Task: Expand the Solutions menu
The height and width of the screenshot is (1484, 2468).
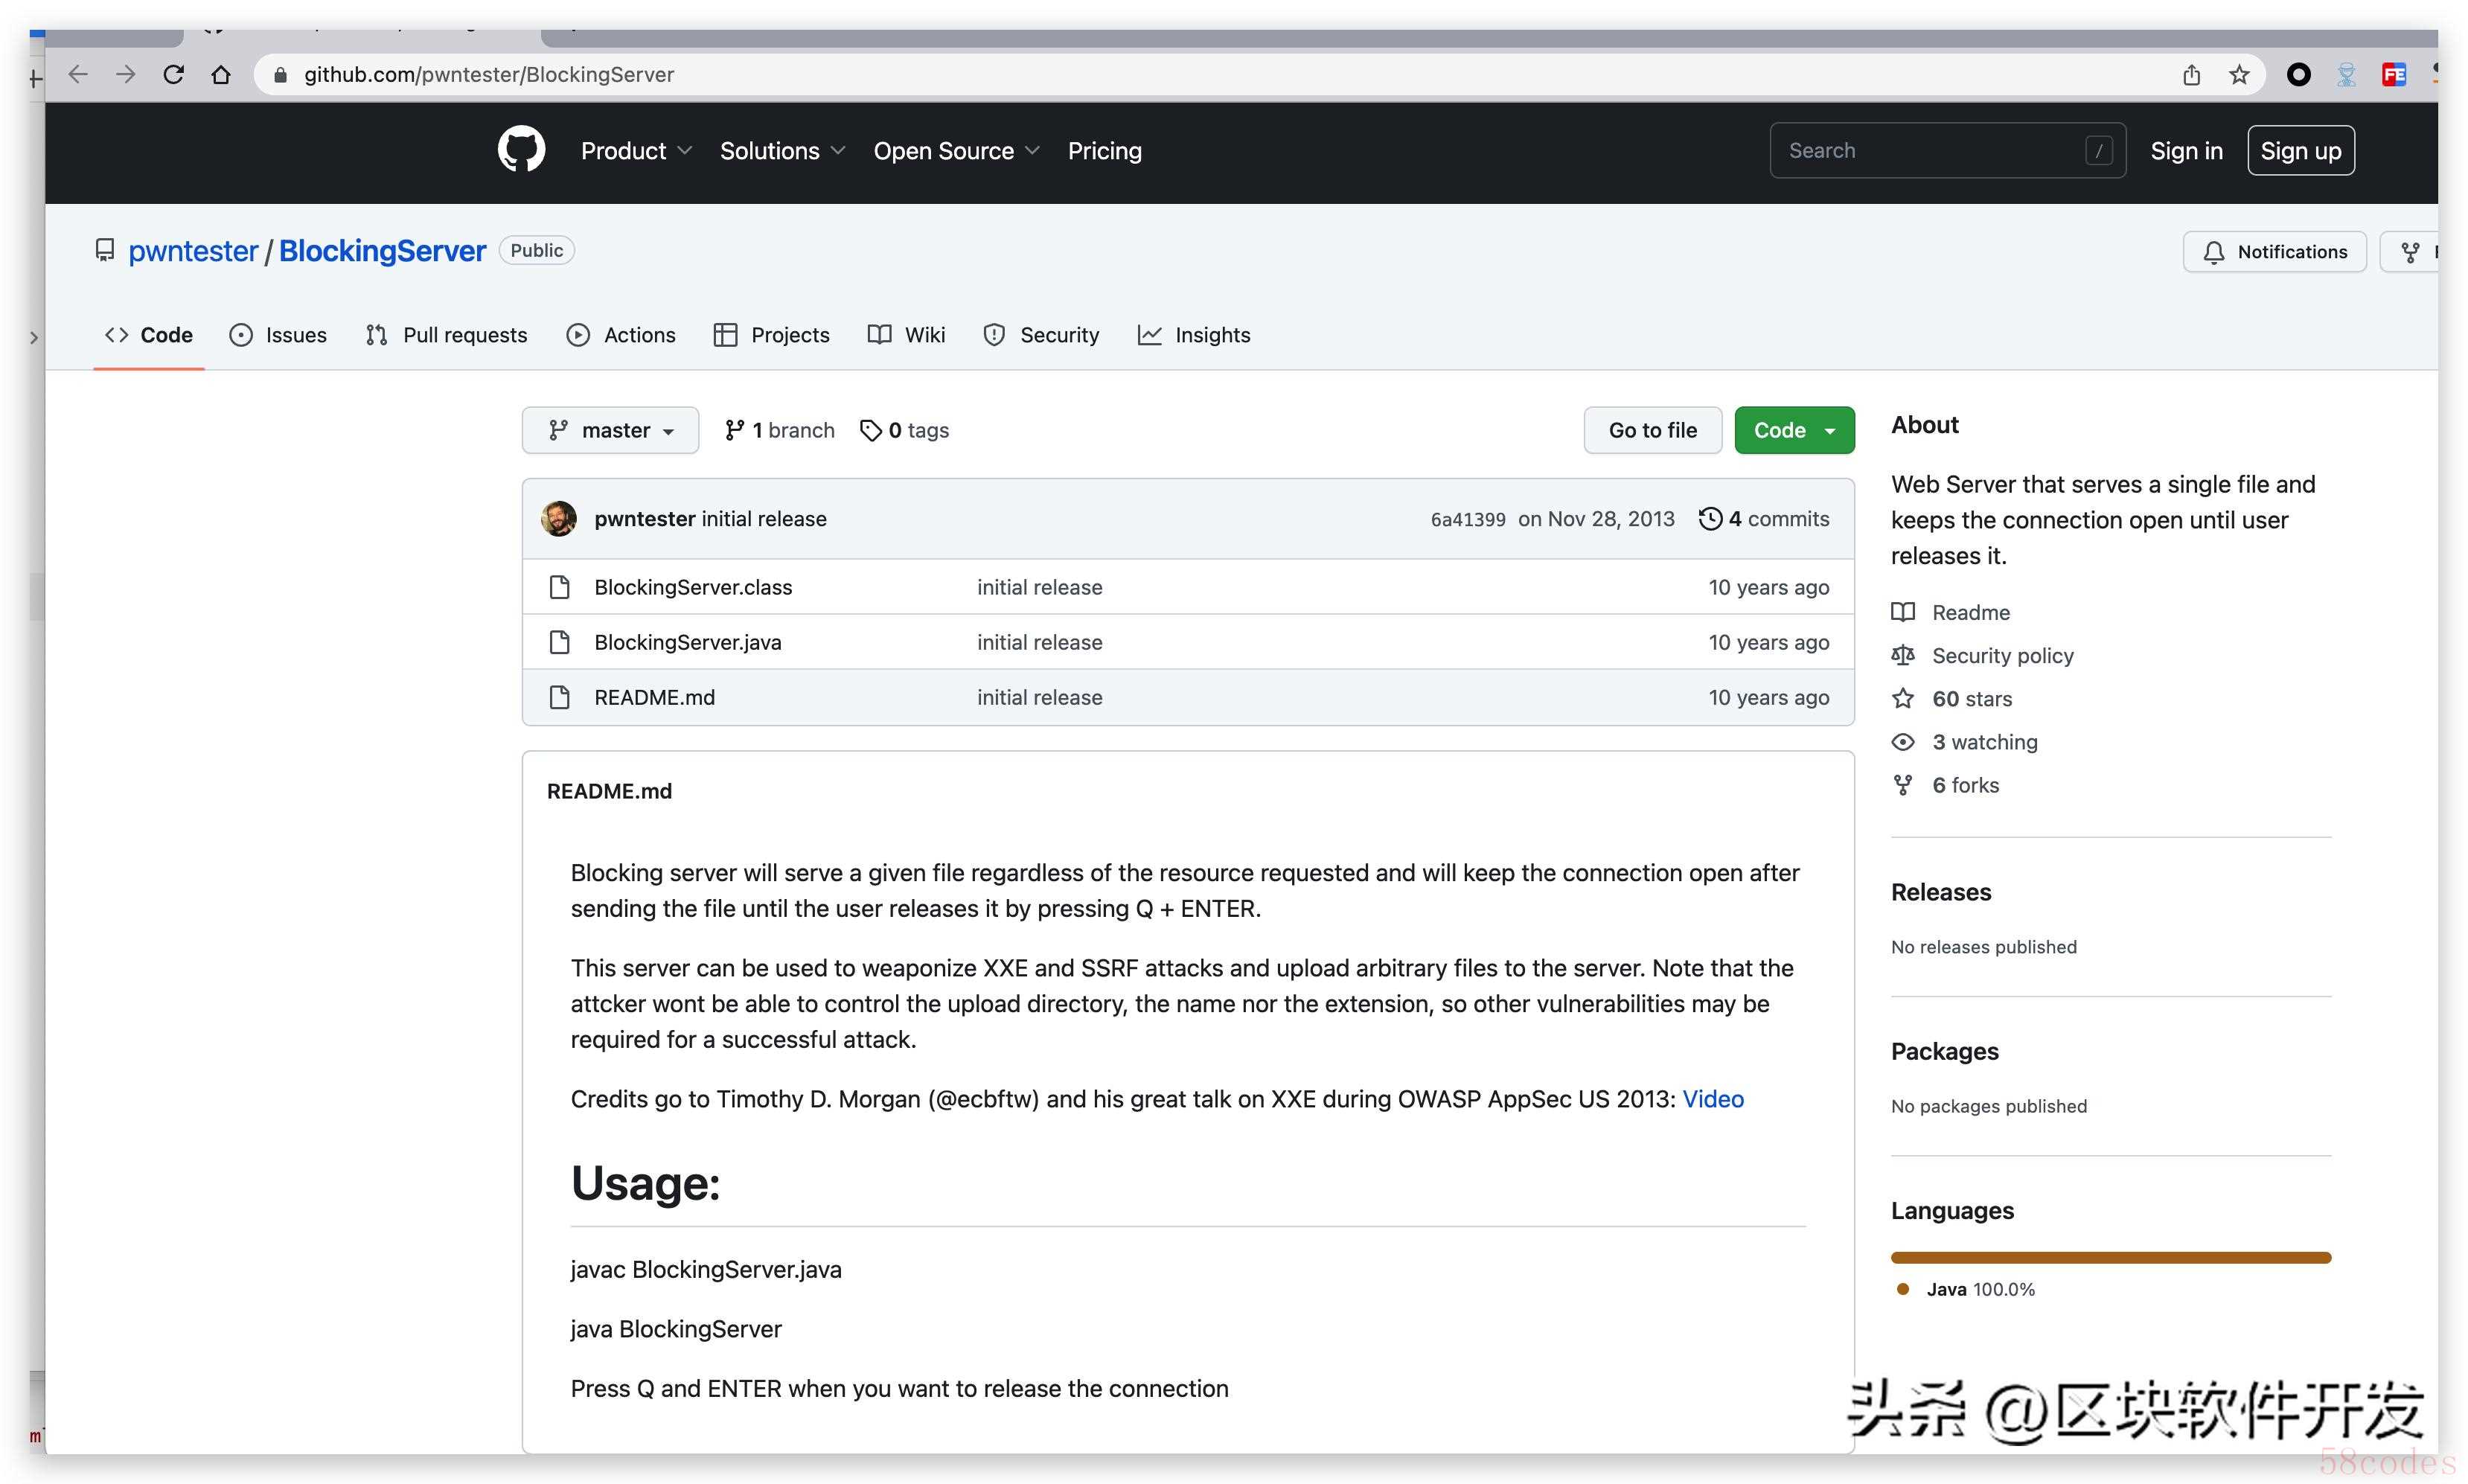Action: [x=783, y=151]
